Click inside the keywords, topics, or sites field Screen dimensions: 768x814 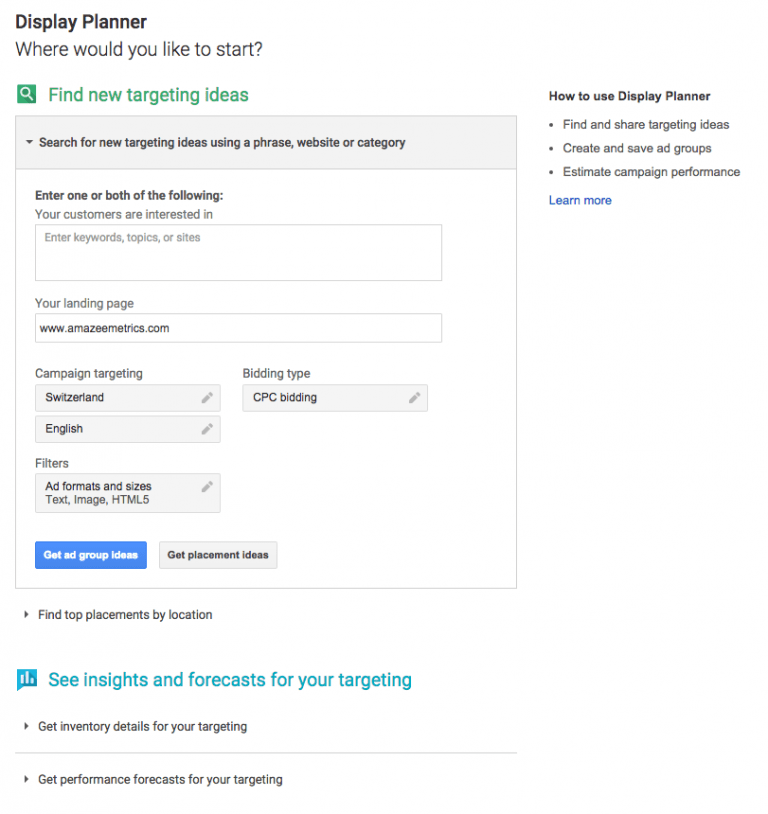coord(238,252)
